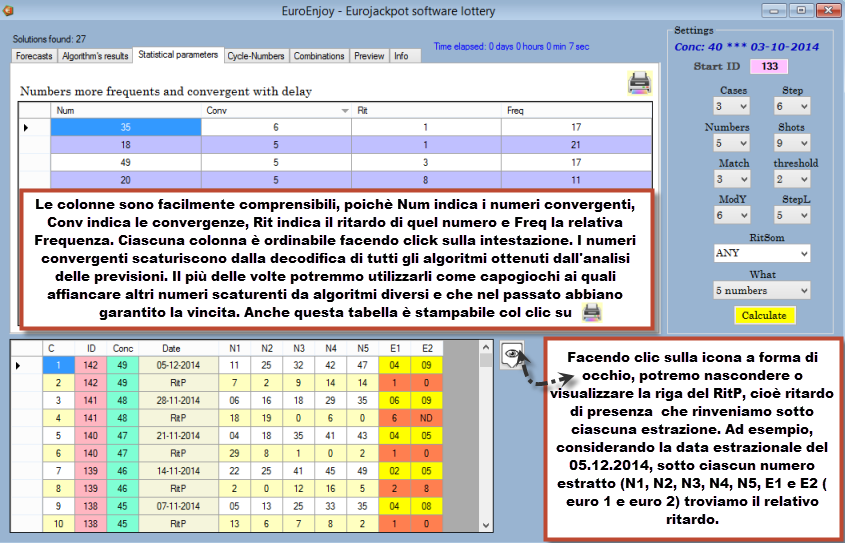The image size is (845, 543).
Task: Click the Conc column header
Action: pos(123,349)
